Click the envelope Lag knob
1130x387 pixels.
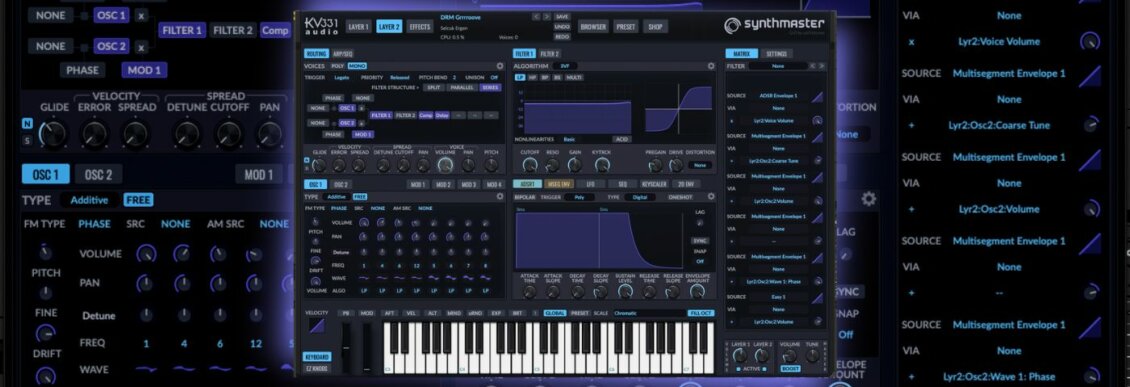[699, 223]
